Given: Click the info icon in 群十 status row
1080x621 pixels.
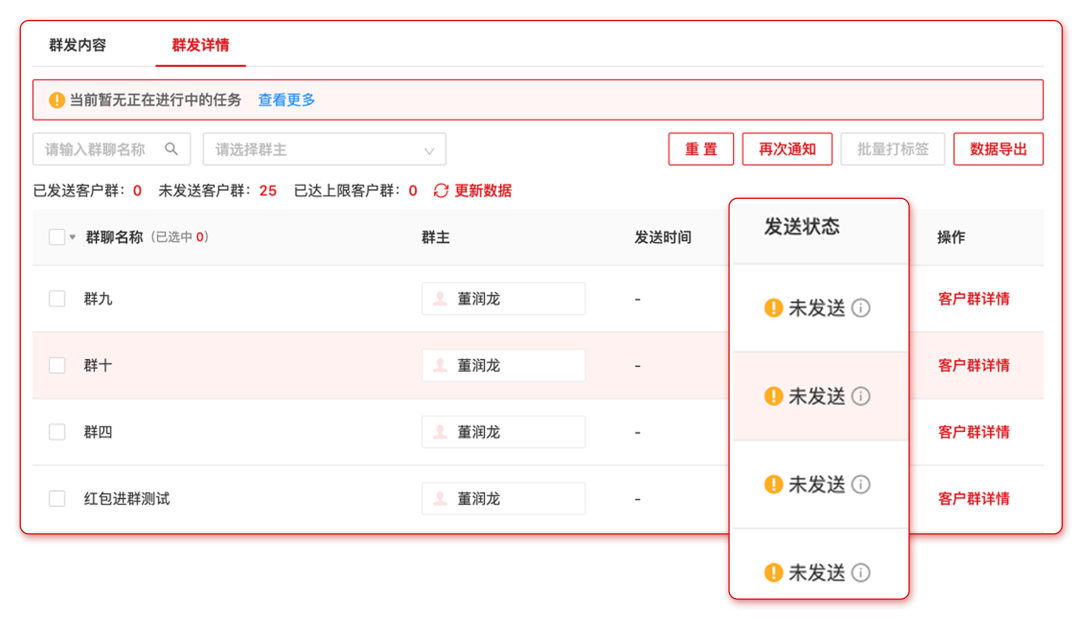Looking at the screenshot, I should tap(860, 396).
